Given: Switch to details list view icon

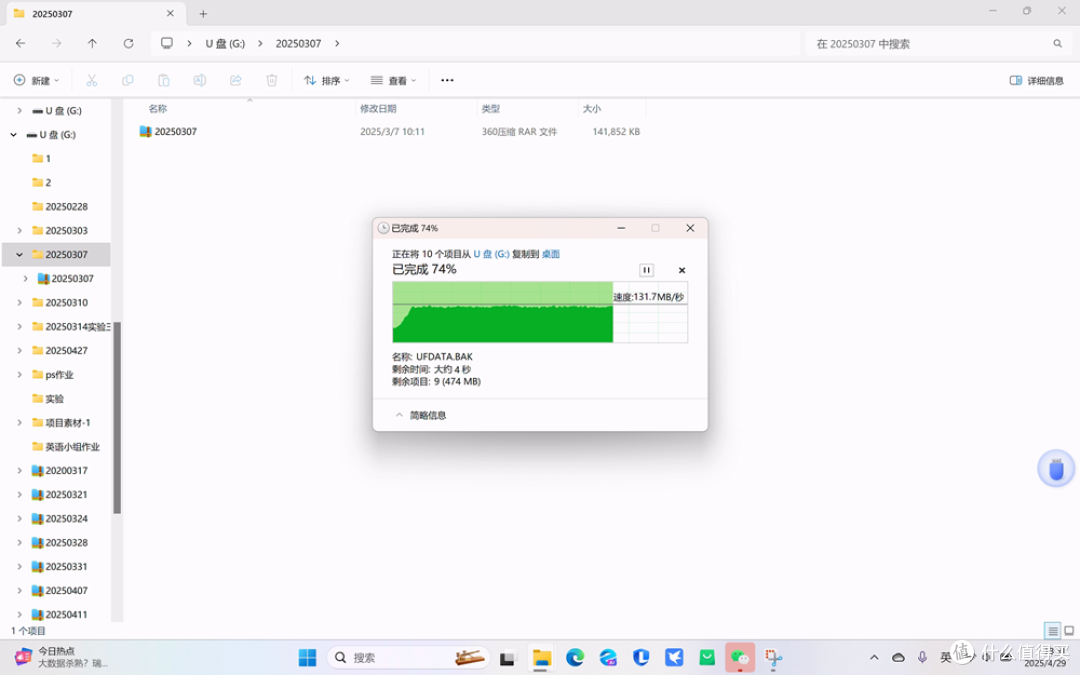Looking at the screenshot, I should coord(1052,630).
